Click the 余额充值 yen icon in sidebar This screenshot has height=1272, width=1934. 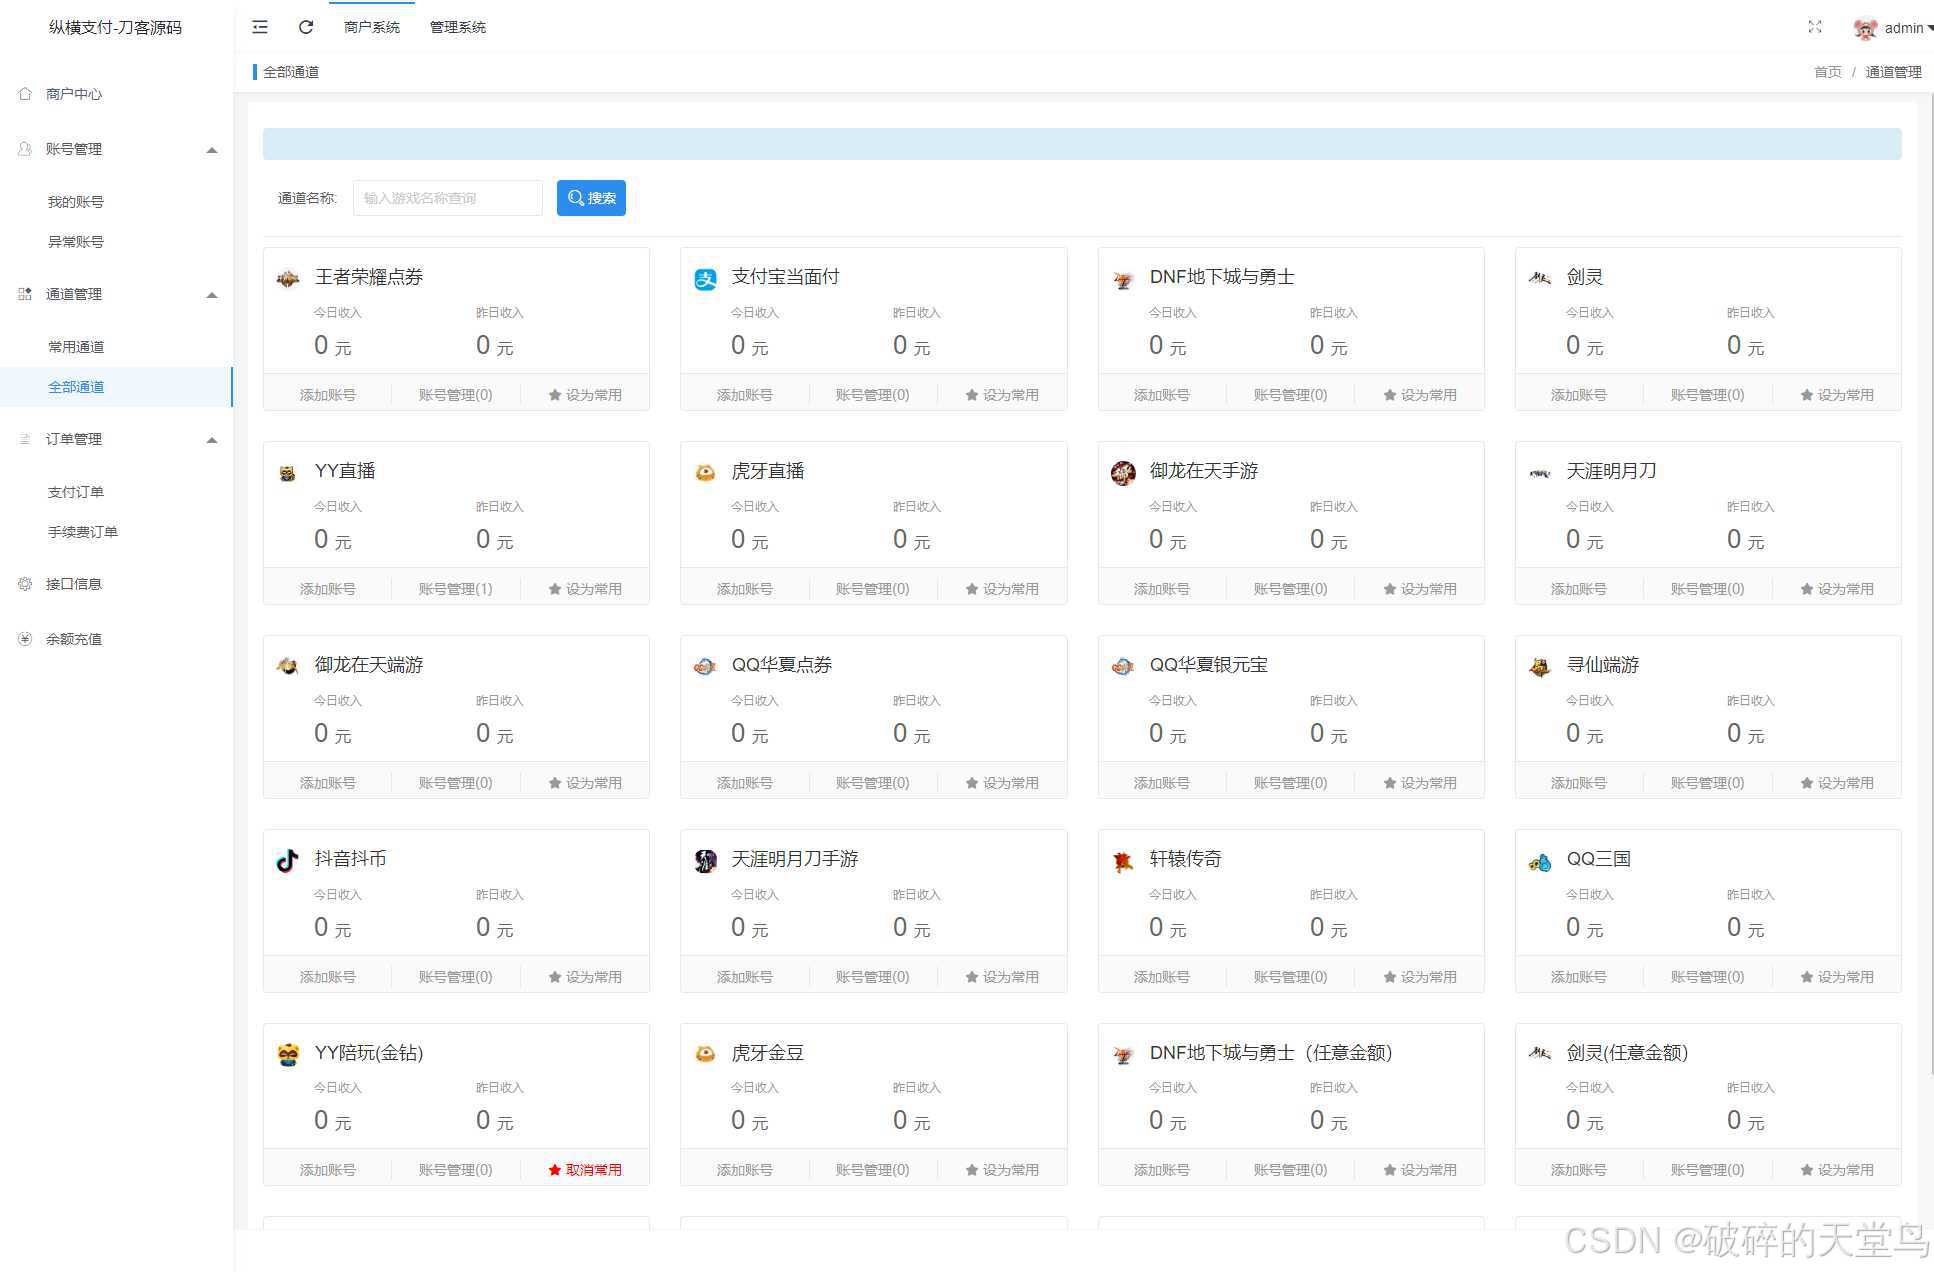click(25, 639)
